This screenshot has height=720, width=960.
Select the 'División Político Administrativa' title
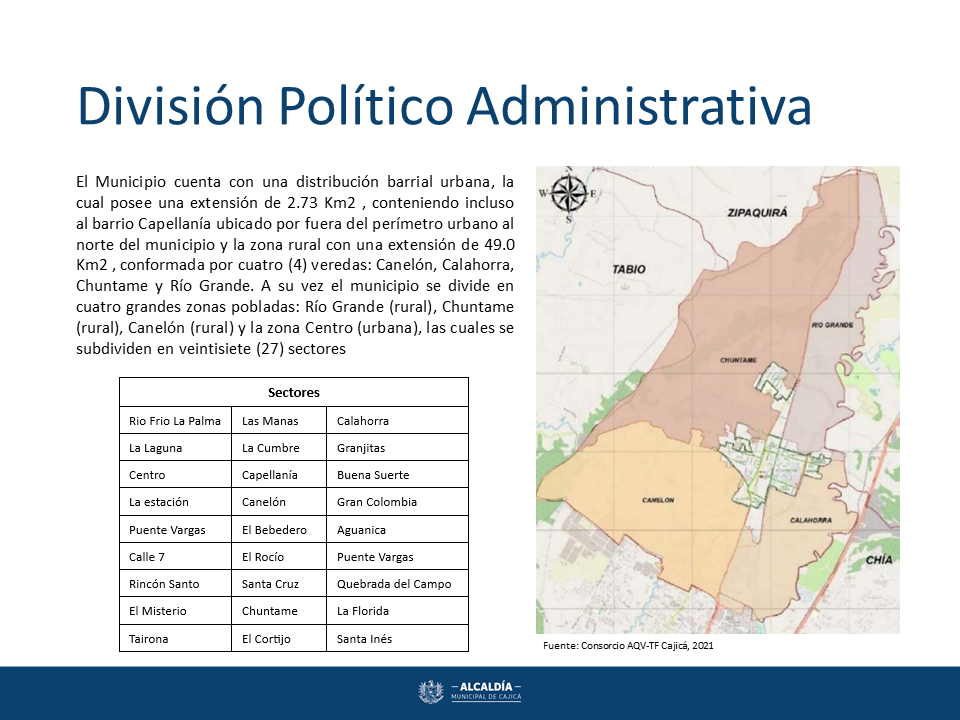click(444, 106)
